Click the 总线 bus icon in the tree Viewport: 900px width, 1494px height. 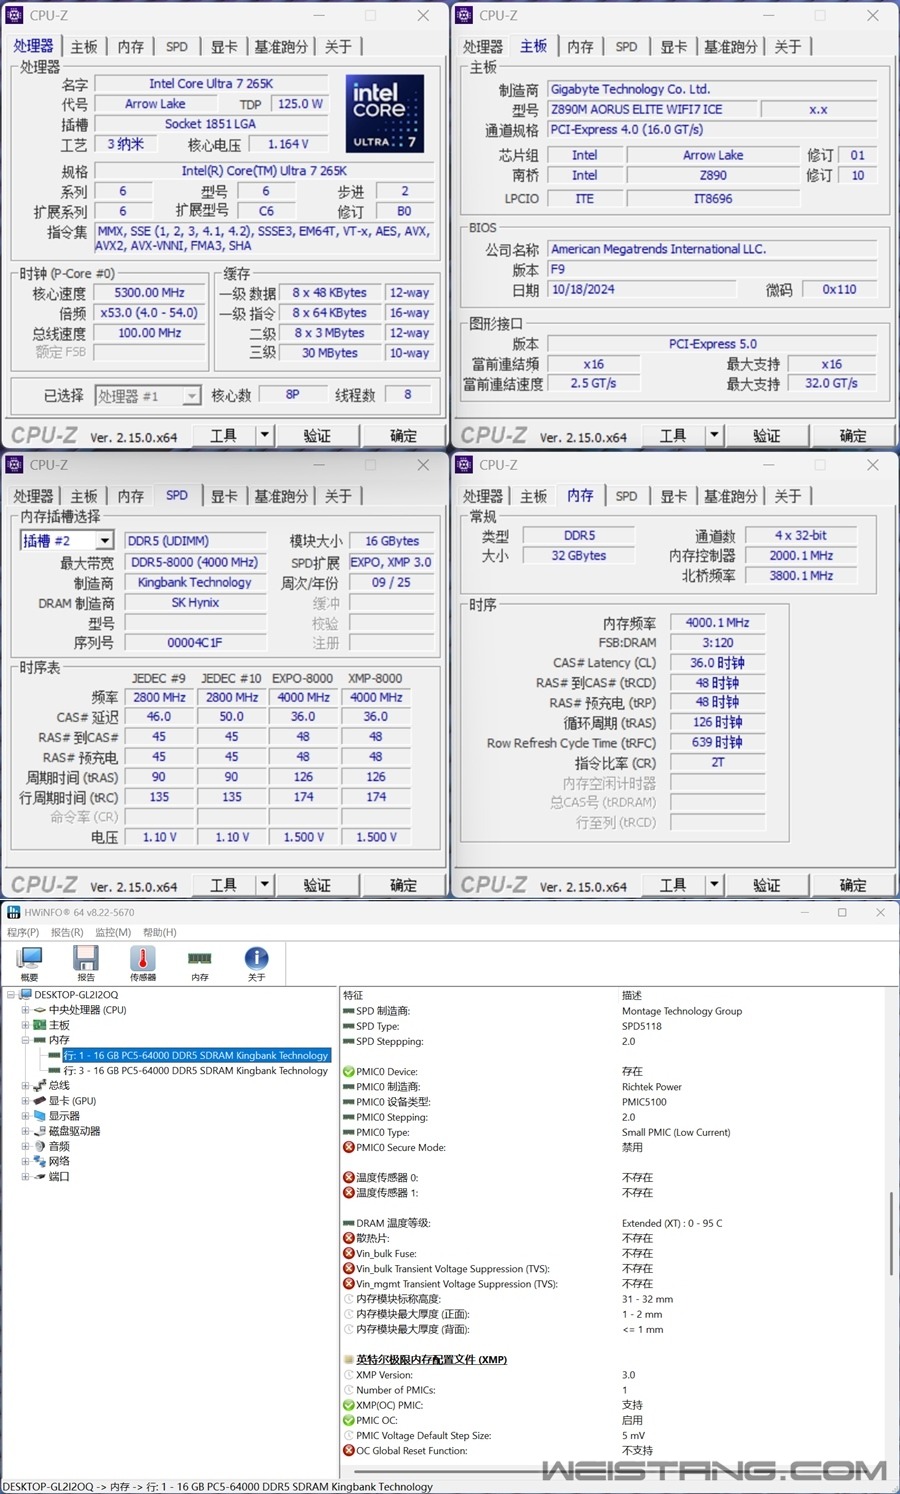(x=40, y=1086)
